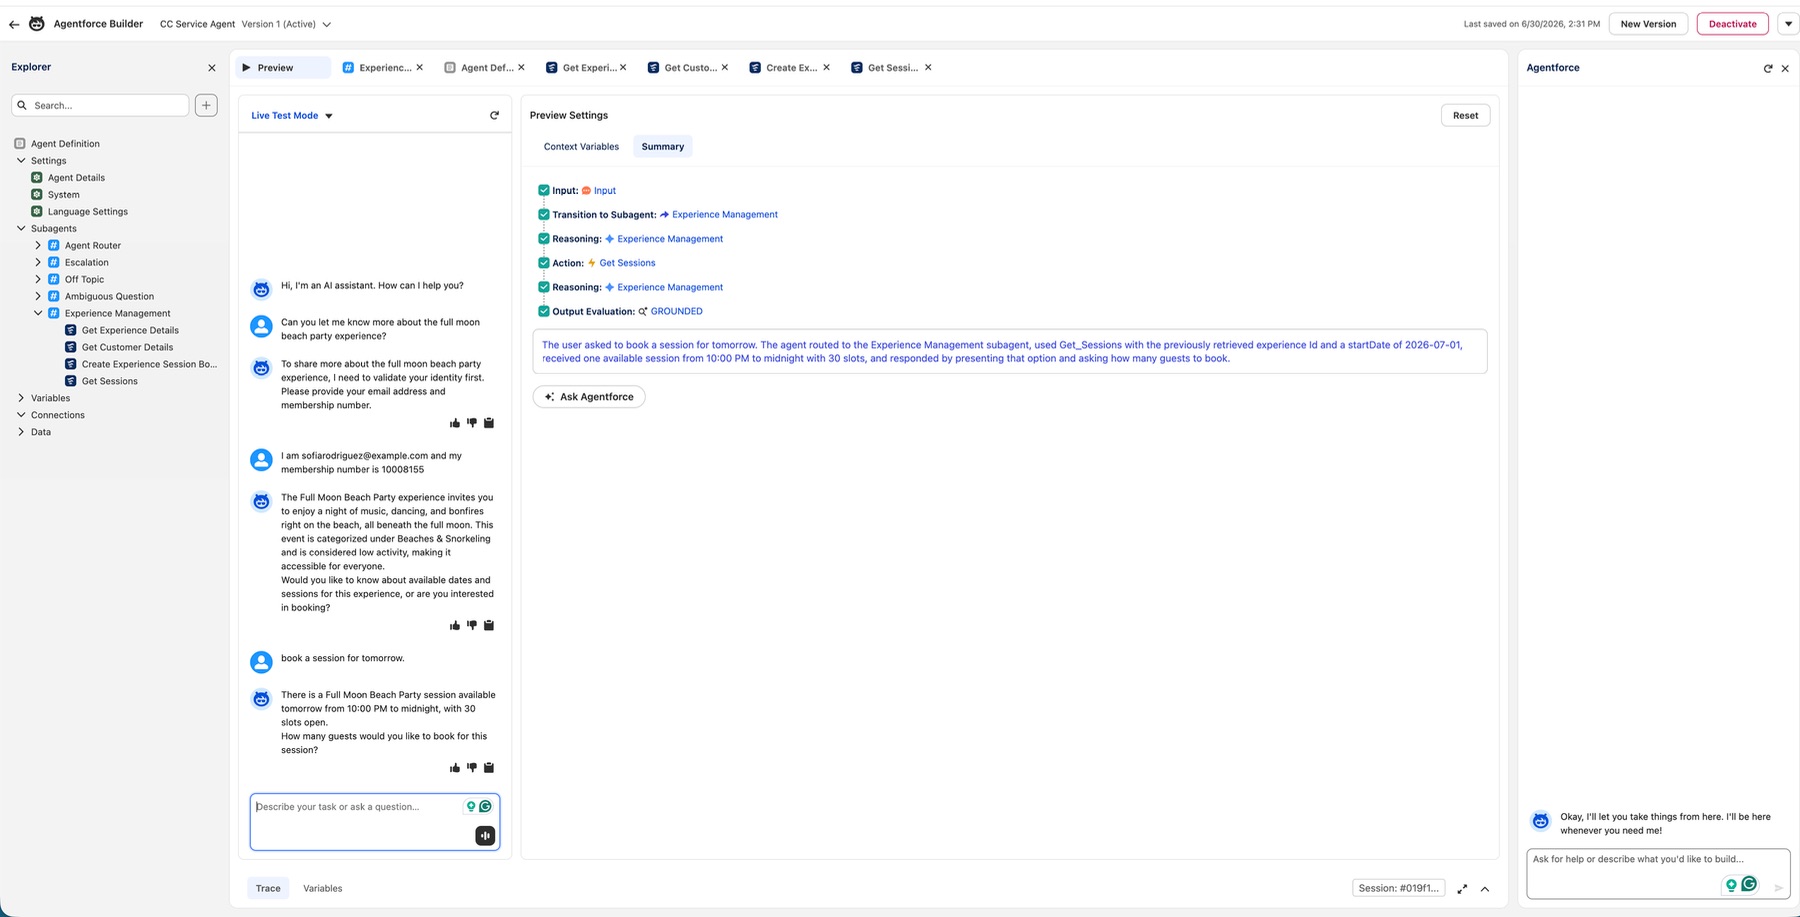
Task: Click the Reset button in Preview Settings
Action: click(x=1465, y=116)
